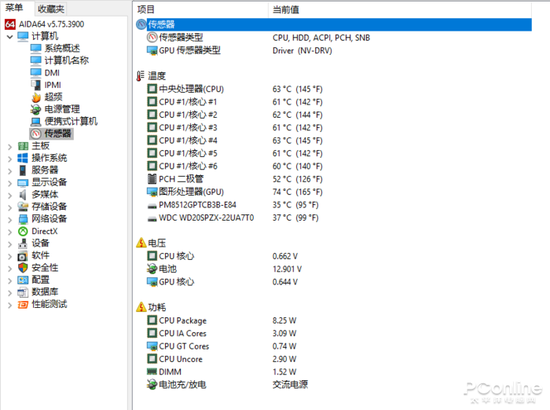Screen dimensions: 550x410
Task: Click the 多媒体 speaker icon
Action: (23, 195)
